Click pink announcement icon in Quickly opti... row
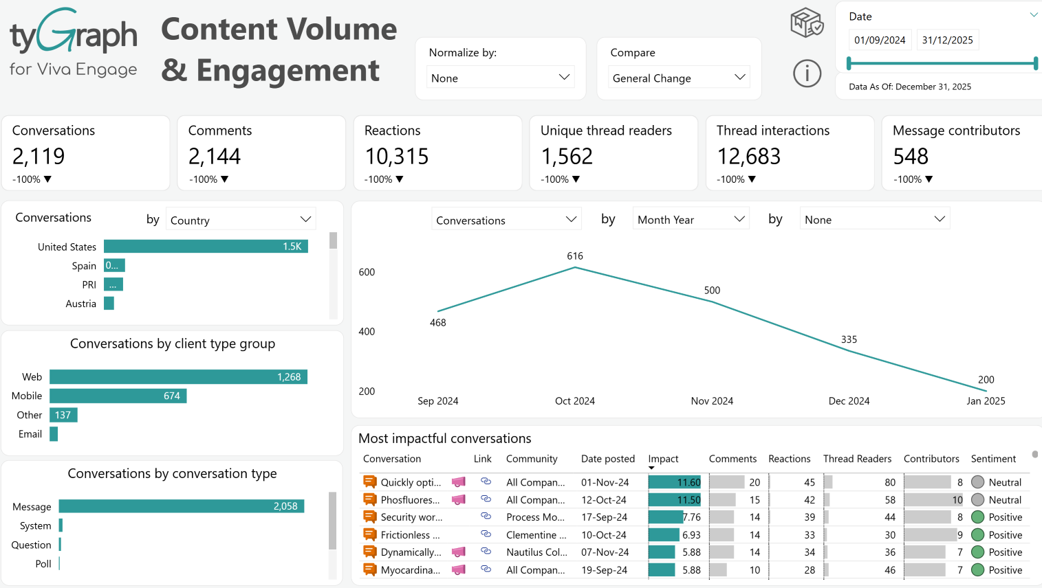This screenshot has height=588, width=1042. point(459,482)
